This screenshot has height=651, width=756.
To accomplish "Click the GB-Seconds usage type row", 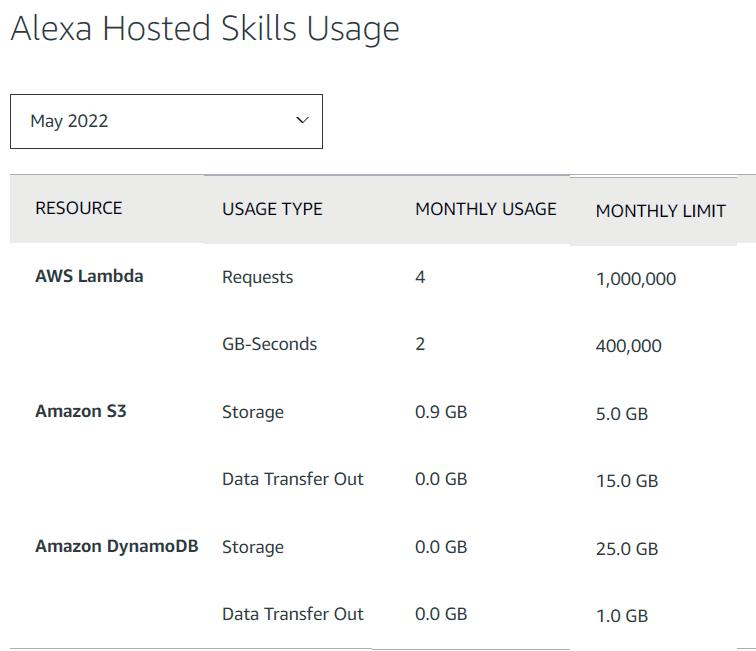I will point(269,344).
